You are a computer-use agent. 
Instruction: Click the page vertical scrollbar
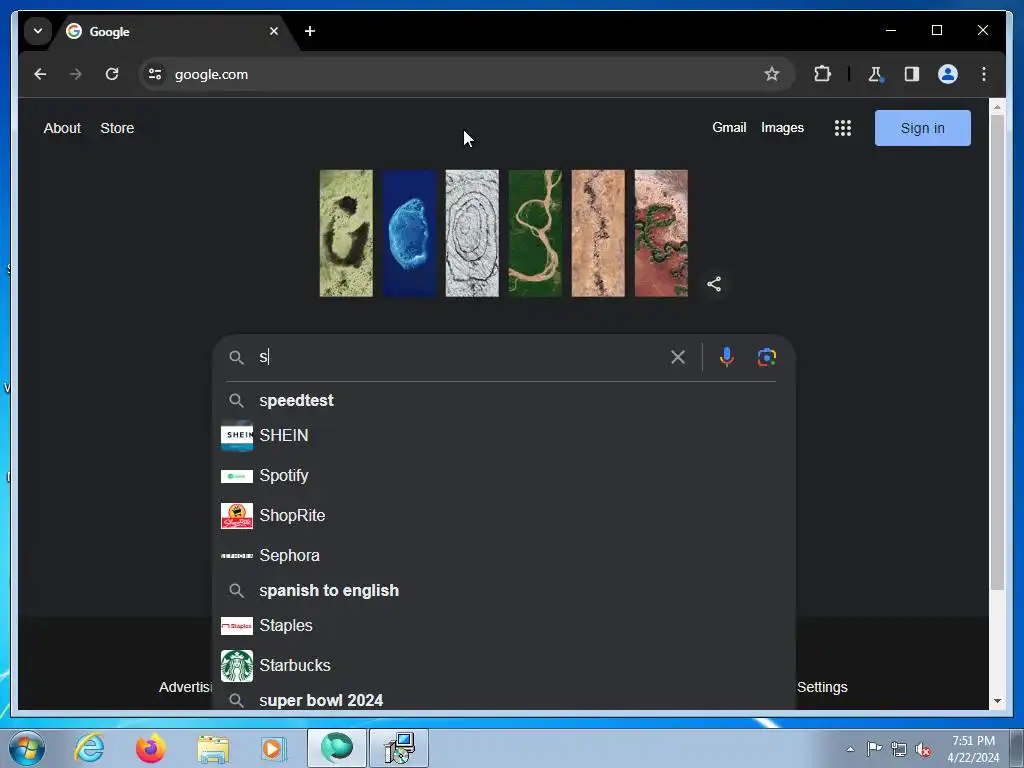(997, 353)
